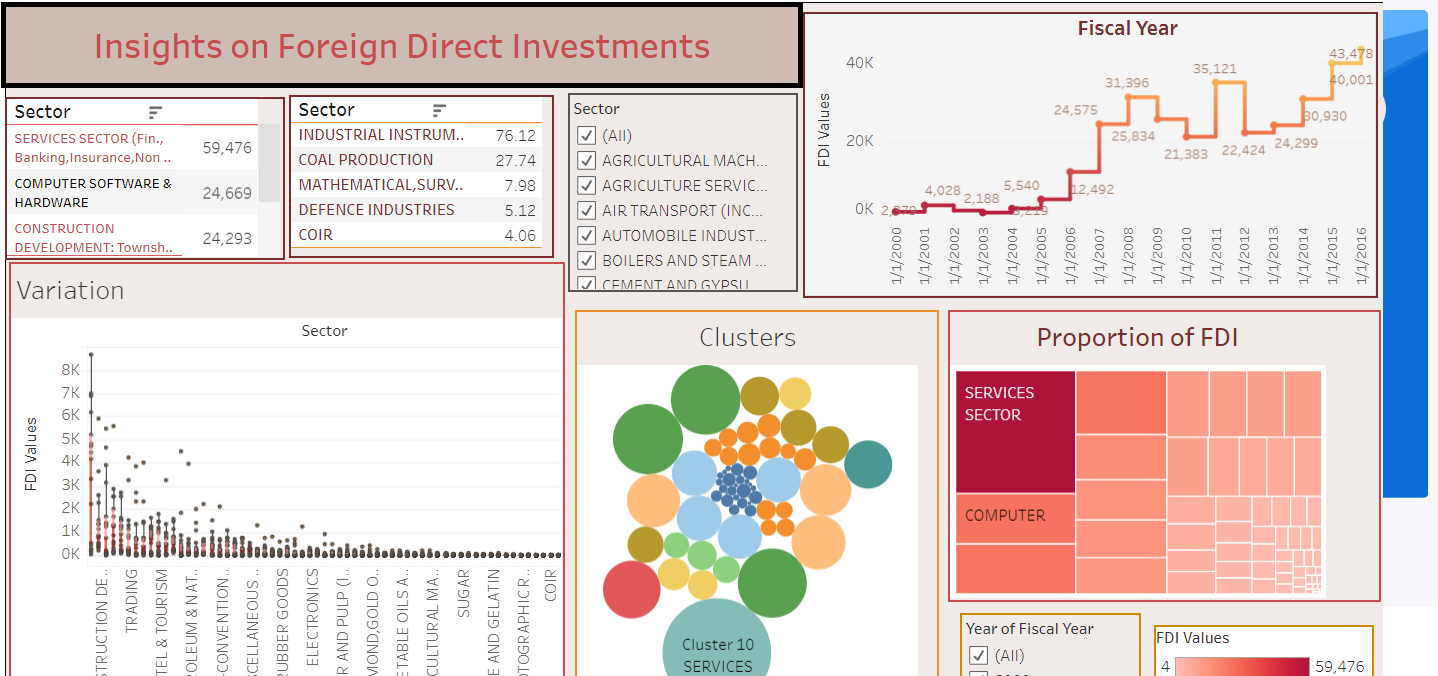Click sort icon above Industrial Instruments table
Screen dimensions: 1438x676
(x=439, y=110)
